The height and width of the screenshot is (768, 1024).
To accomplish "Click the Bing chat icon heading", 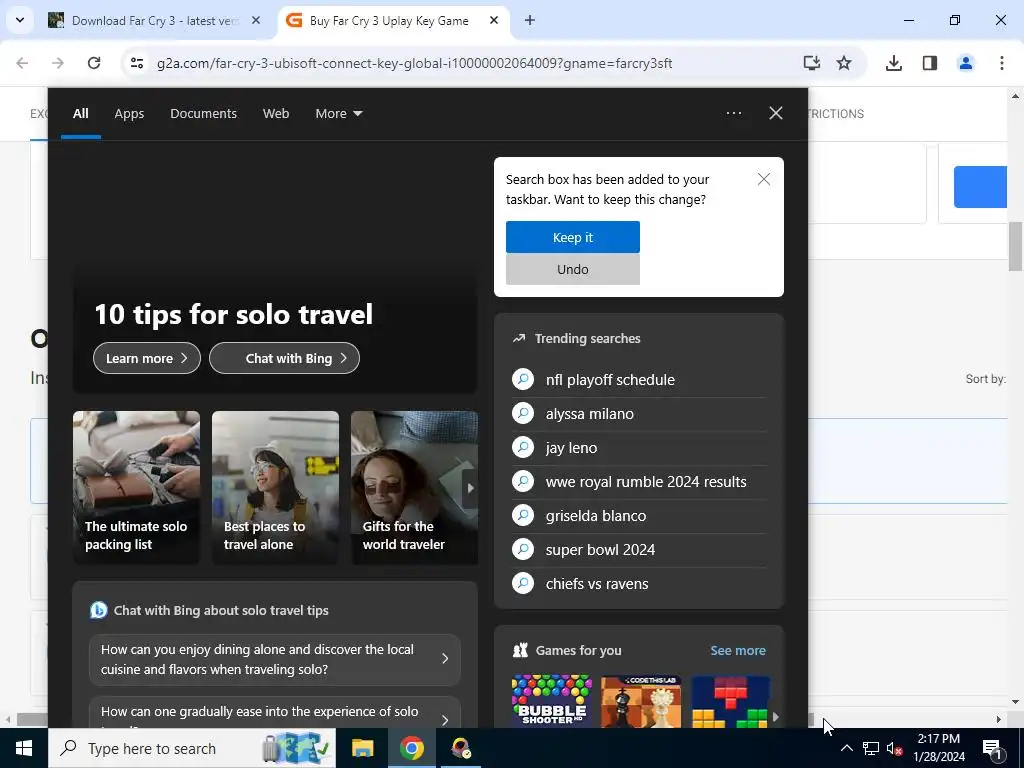I will click(x=99, y=610).
